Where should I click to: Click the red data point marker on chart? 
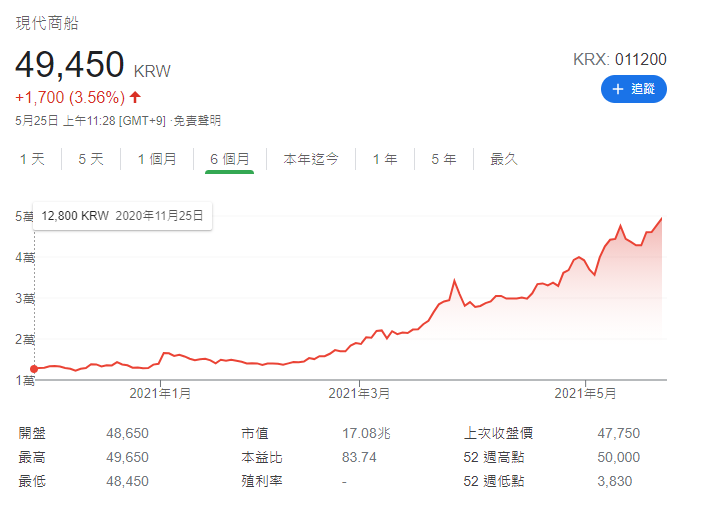point(34,369)
